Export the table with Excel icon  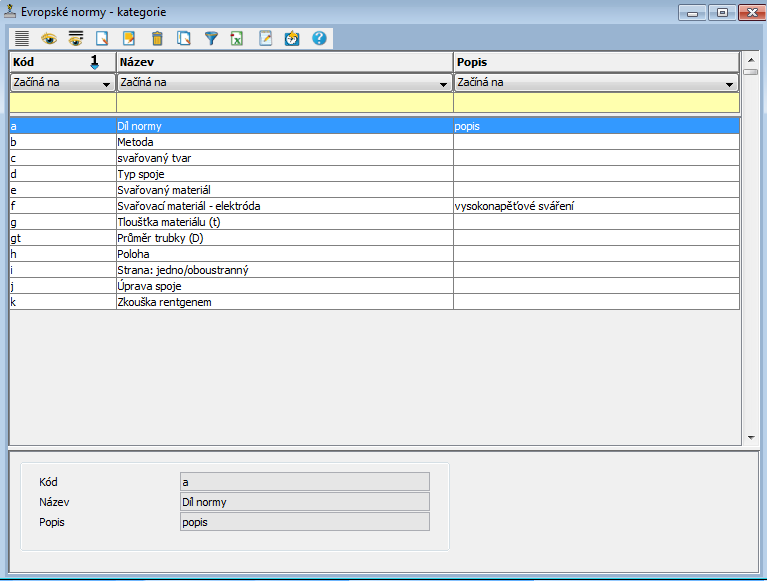tap(238, 39)
